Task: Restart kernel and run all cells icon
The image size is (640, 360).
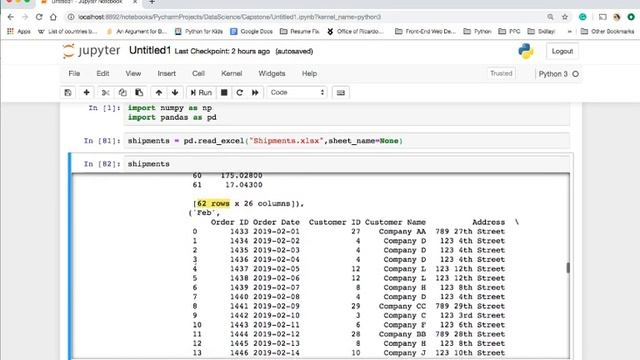Action: point(255,93)
